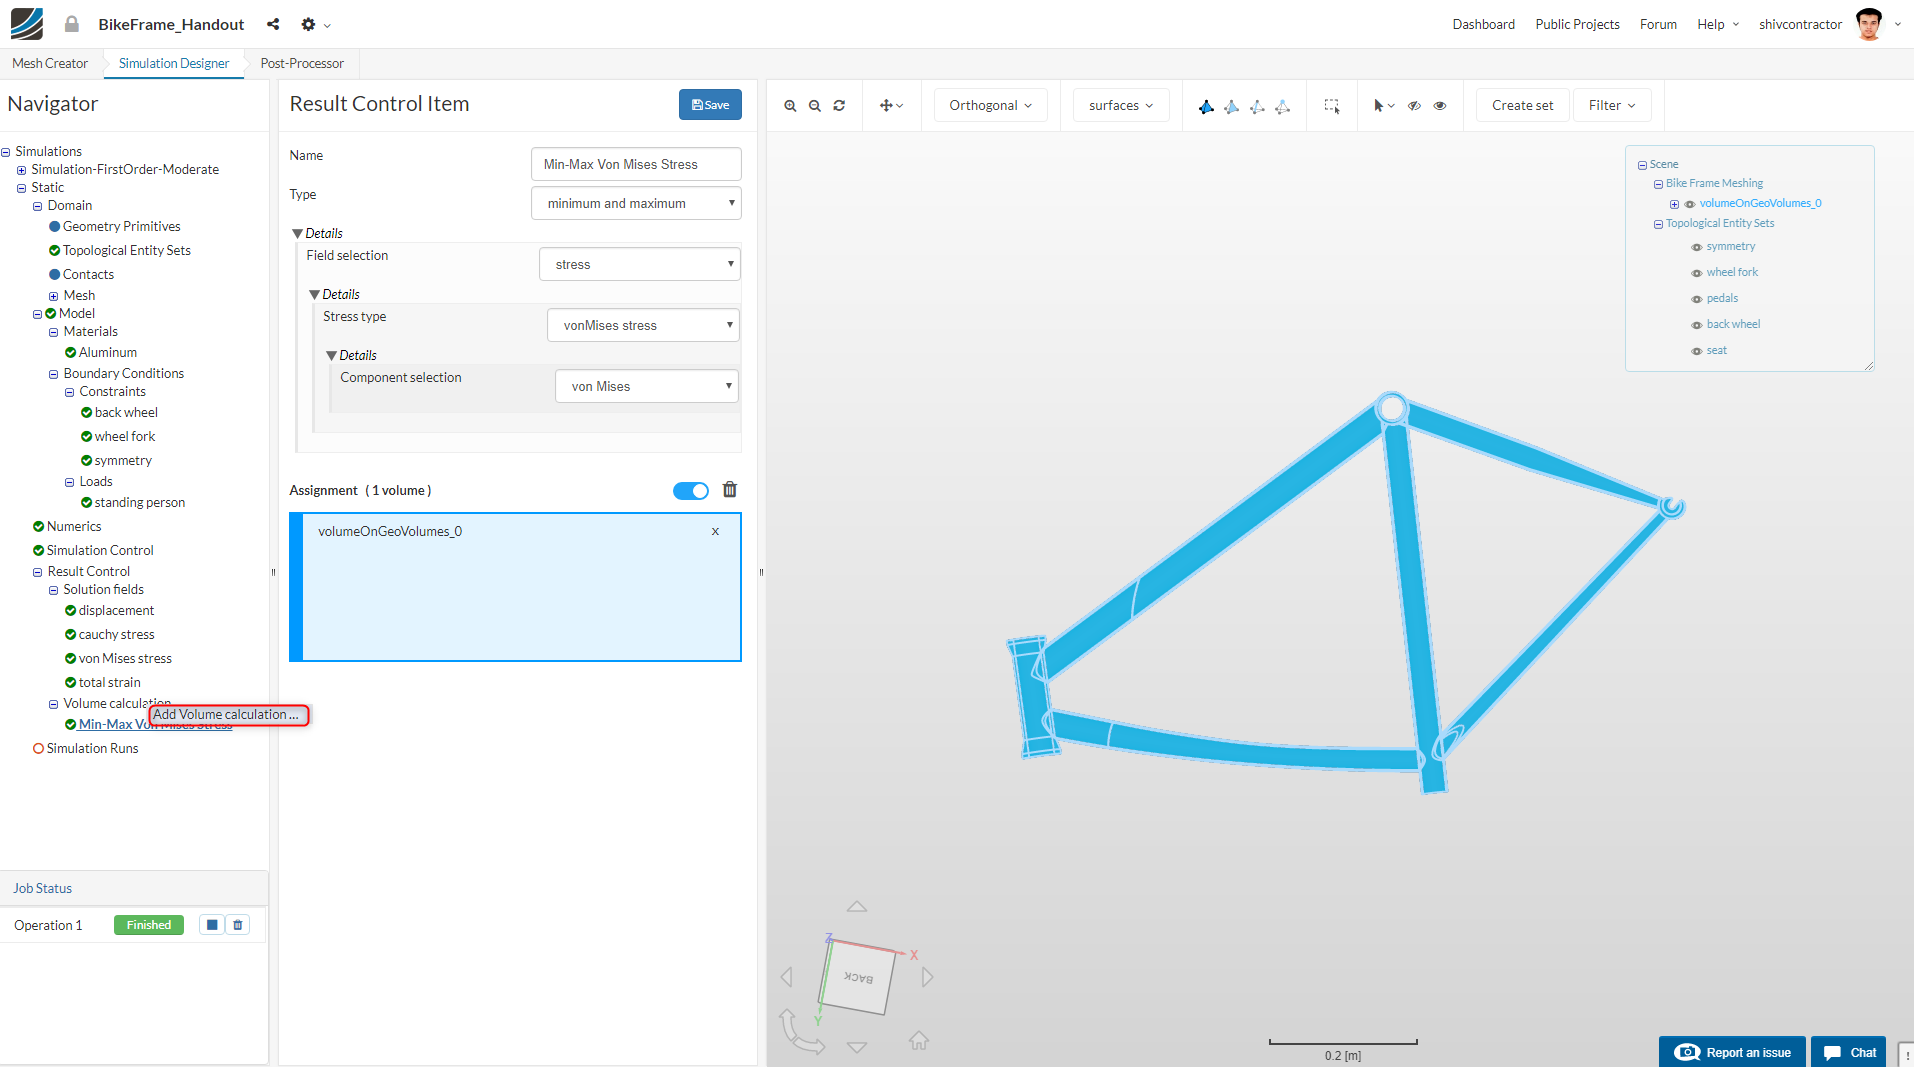Select the standing person load item

point(140,503)
